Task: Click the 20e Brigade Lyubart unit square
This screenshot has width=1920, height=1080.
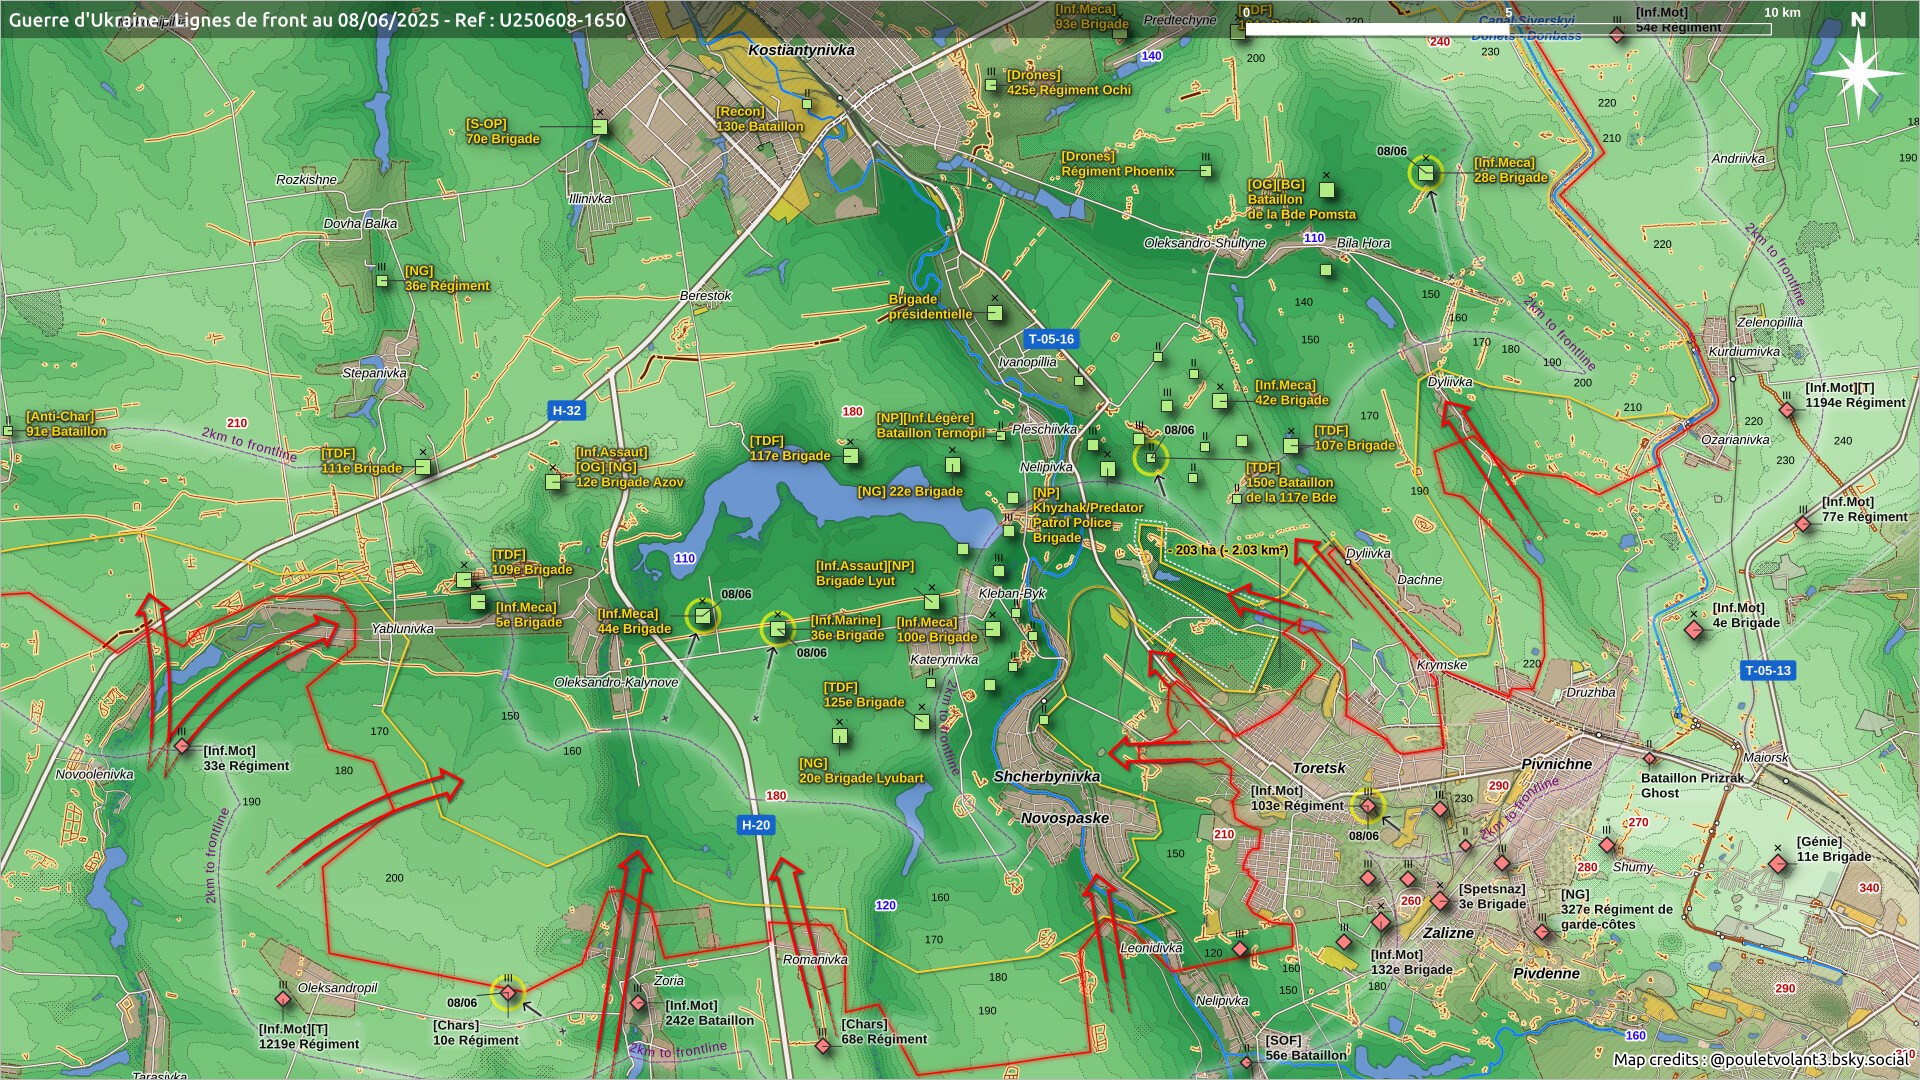Action: (x=840, y=736)
